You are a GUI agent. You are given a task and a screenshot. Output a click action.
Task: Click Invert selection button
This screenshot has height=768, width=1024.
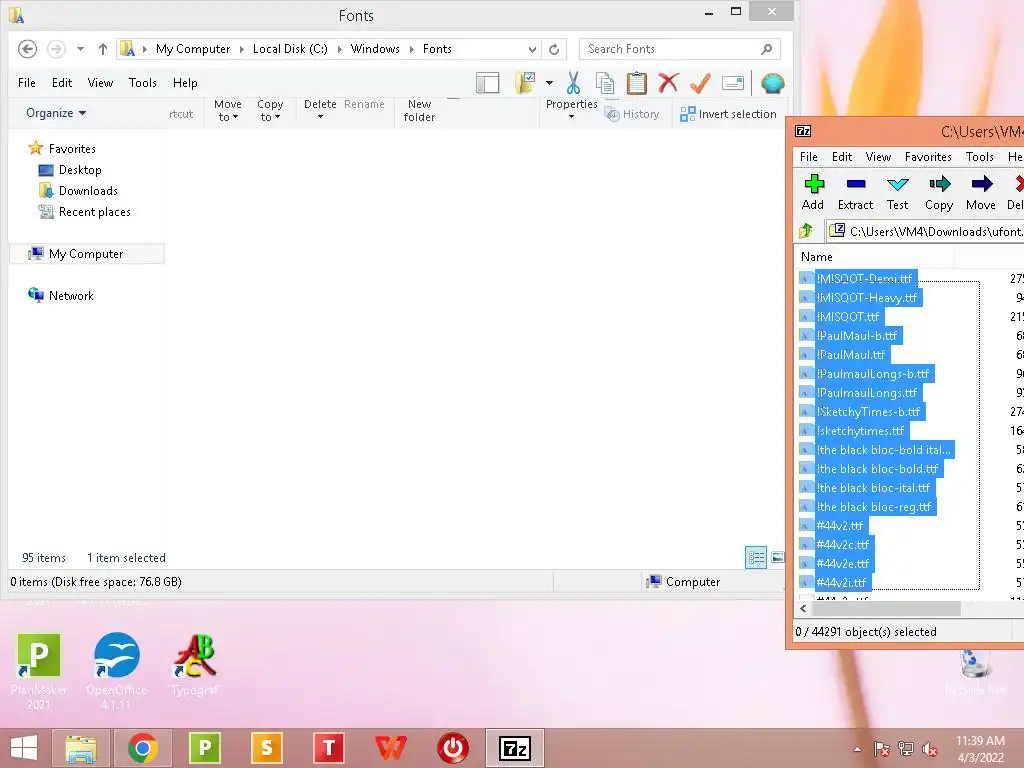coord(728,114)
